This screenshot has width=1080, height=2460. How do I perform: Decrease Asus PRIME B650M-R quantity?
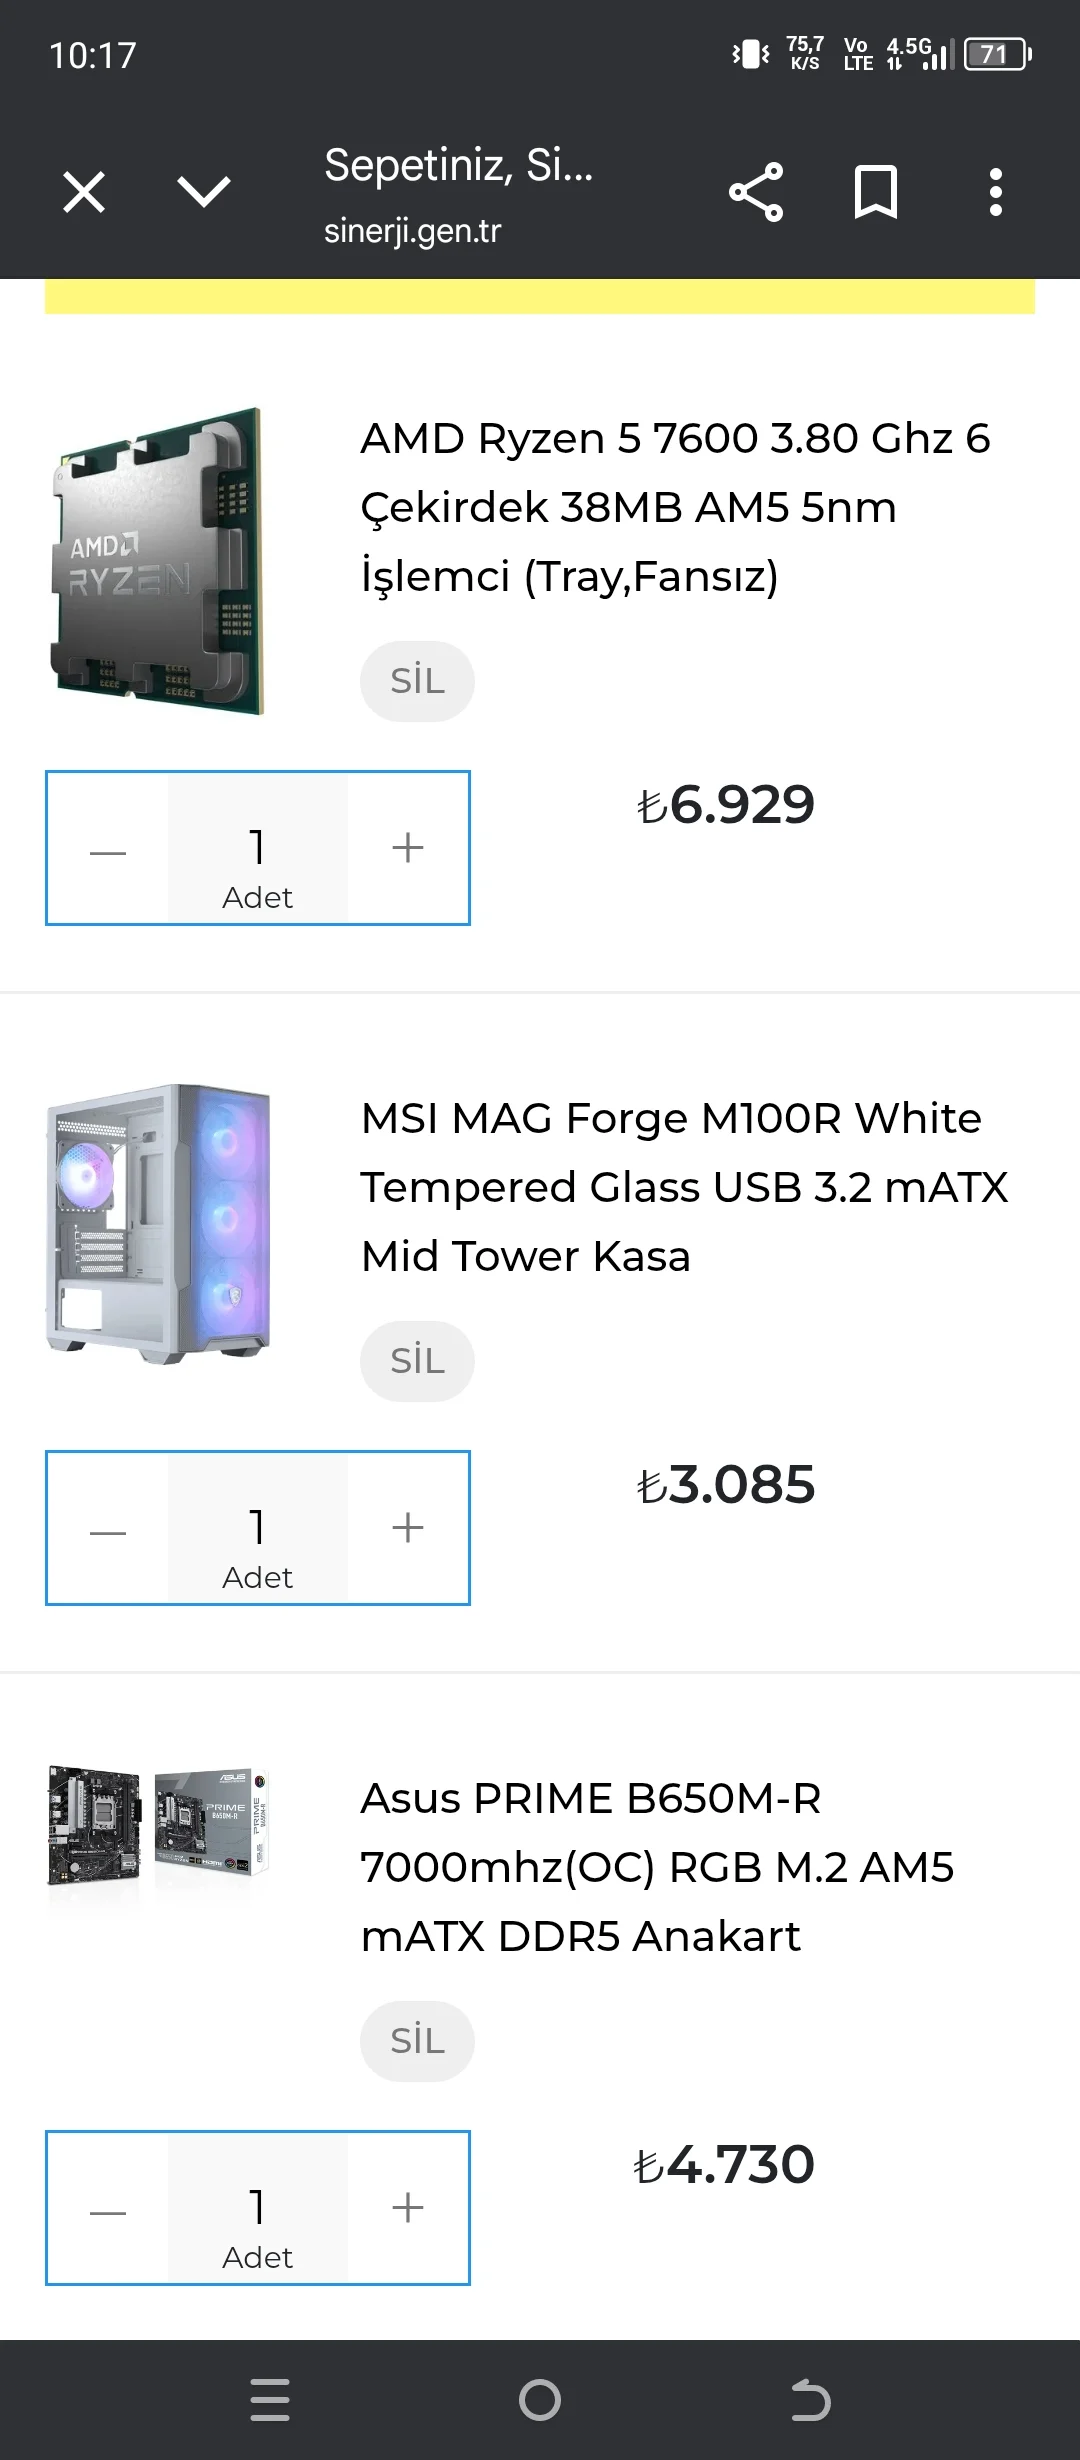(108, 2208)
